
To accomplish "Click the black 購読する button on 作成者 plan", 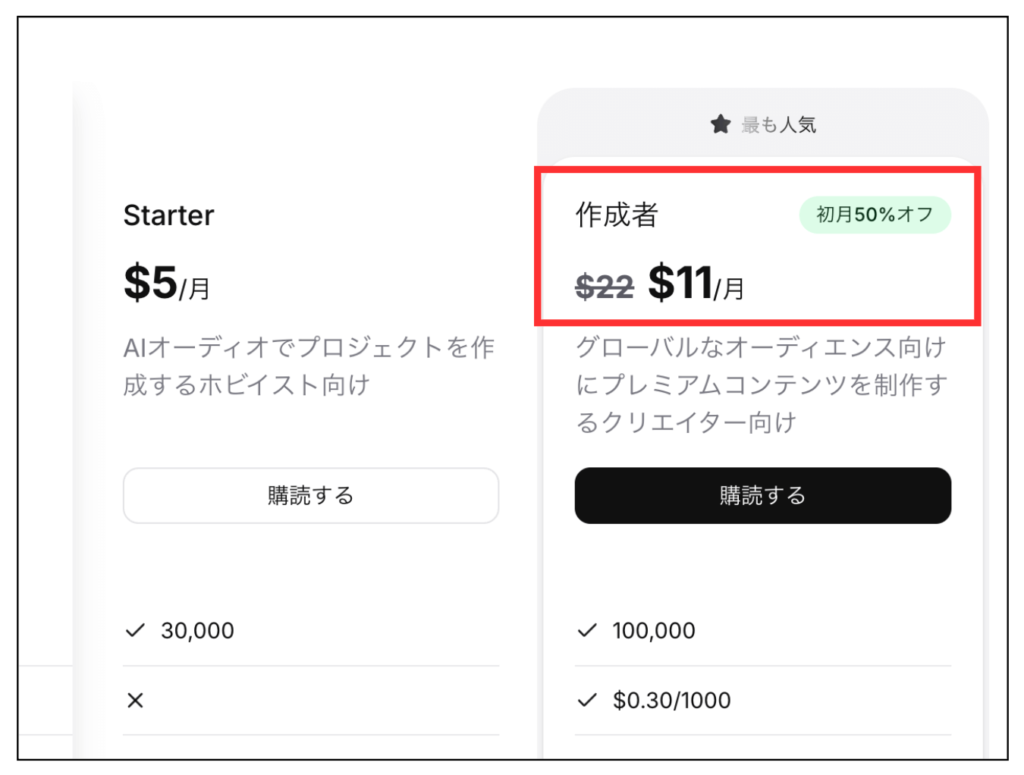I will point(762,495).
